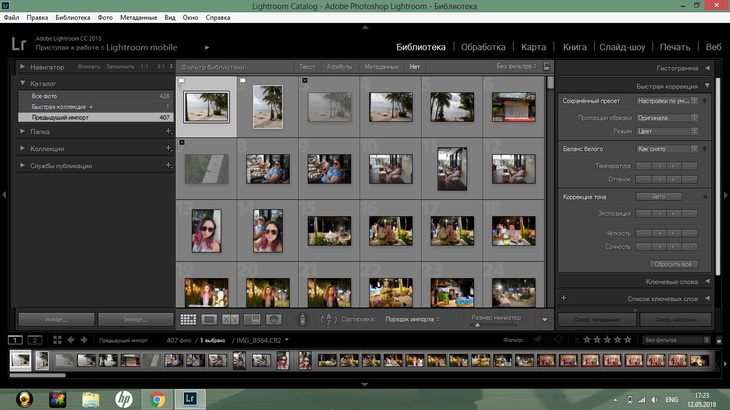Open Chrome from the taskbar

(157, 399)
